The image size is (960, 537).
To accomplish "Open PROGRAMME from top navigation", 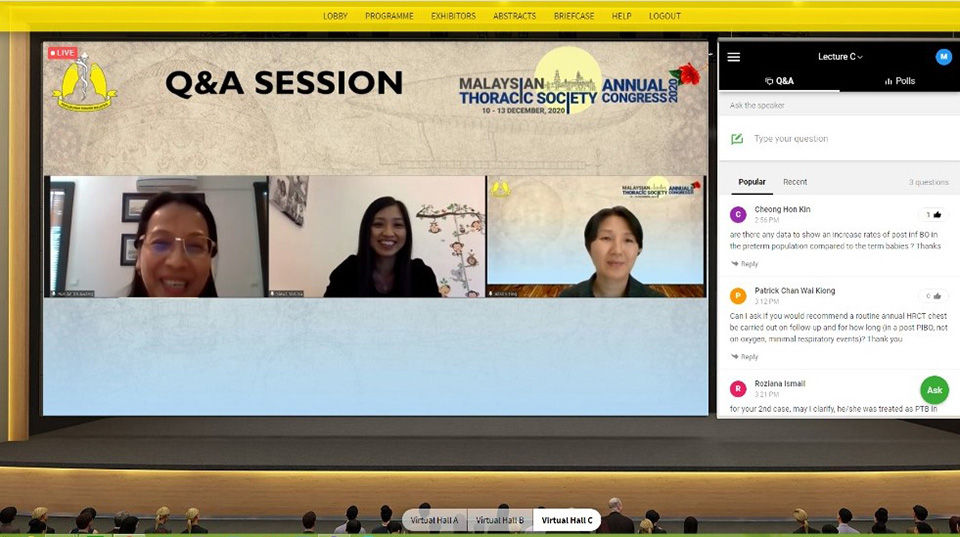I will (x=389, y=16).
